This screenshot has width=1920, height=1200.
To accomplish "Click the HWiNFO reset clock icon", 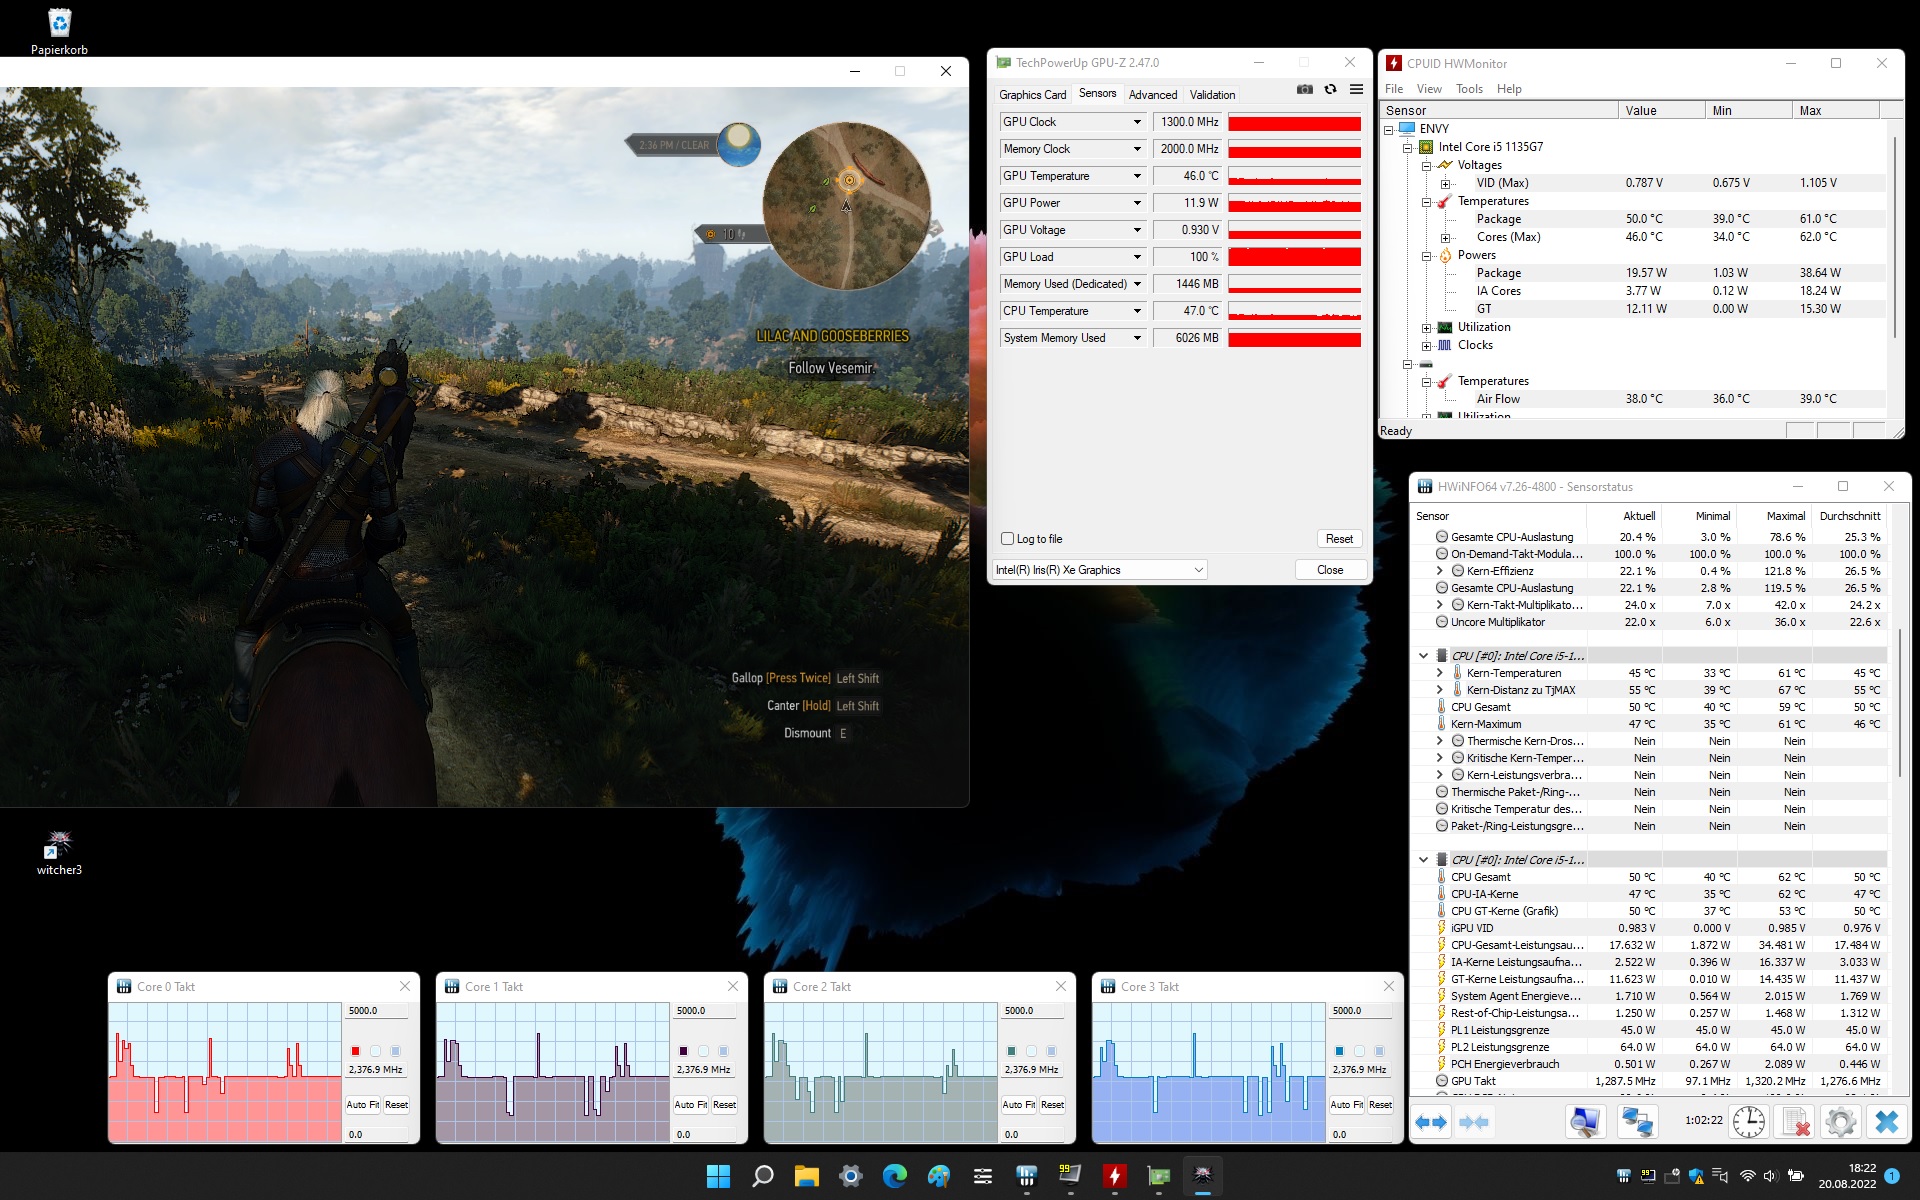I will click(x=1748, y=1122).
